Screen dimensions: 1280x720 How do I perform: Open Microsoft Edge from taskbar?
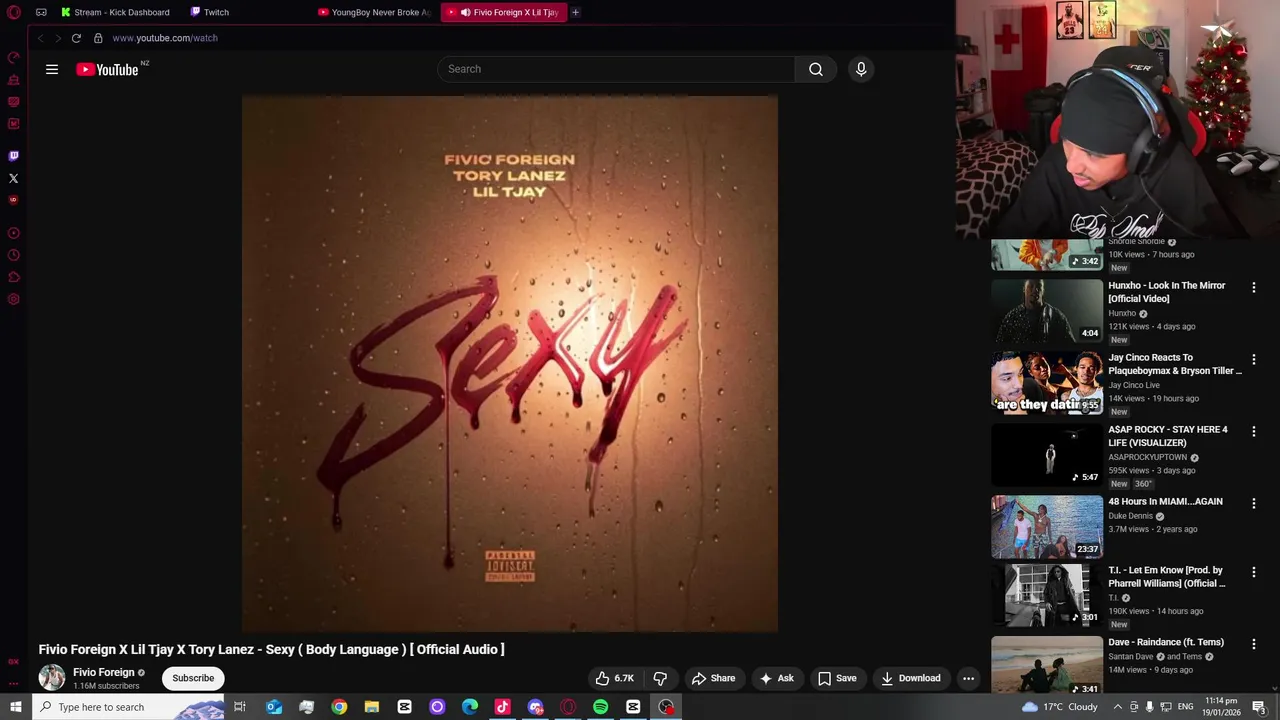coord(470,707)
